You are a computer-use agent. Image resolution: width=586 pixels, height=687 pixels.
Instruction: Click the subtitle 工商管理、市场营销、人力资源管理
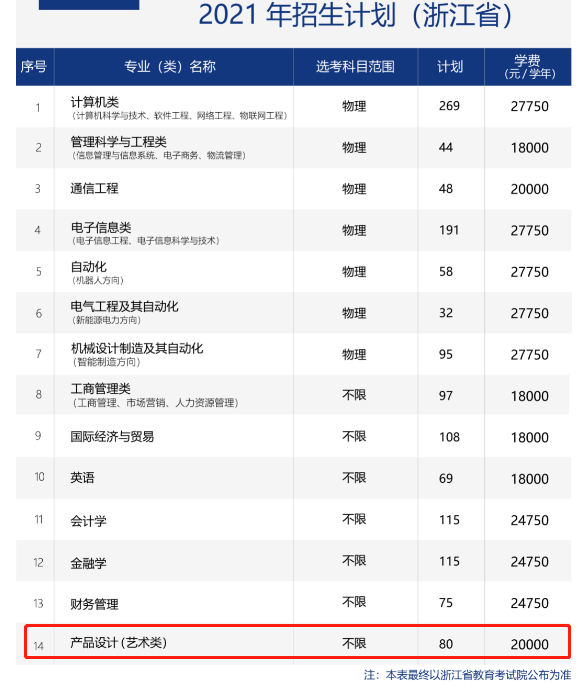click(155, 402)
